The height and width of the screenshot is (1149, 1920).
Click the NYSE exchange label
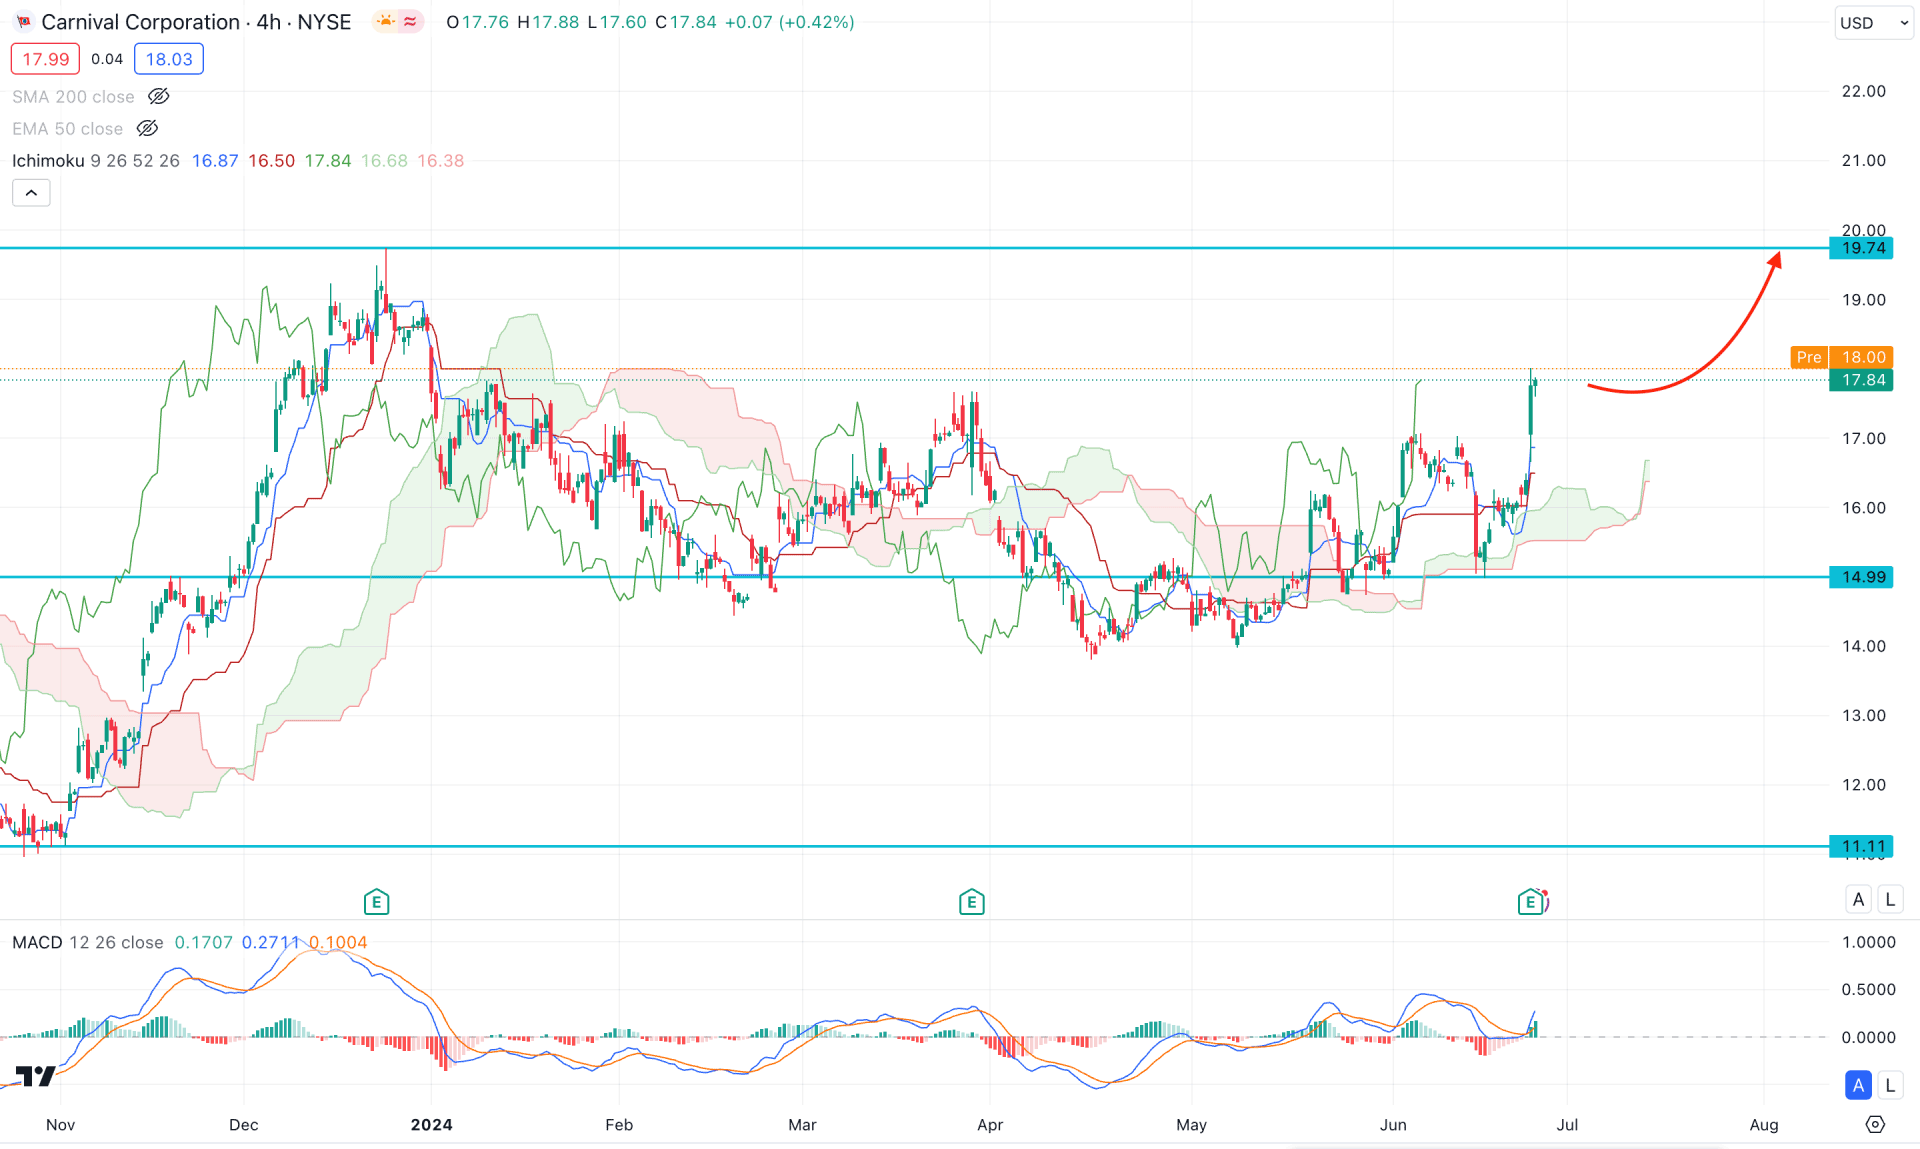tap(324, 22)
